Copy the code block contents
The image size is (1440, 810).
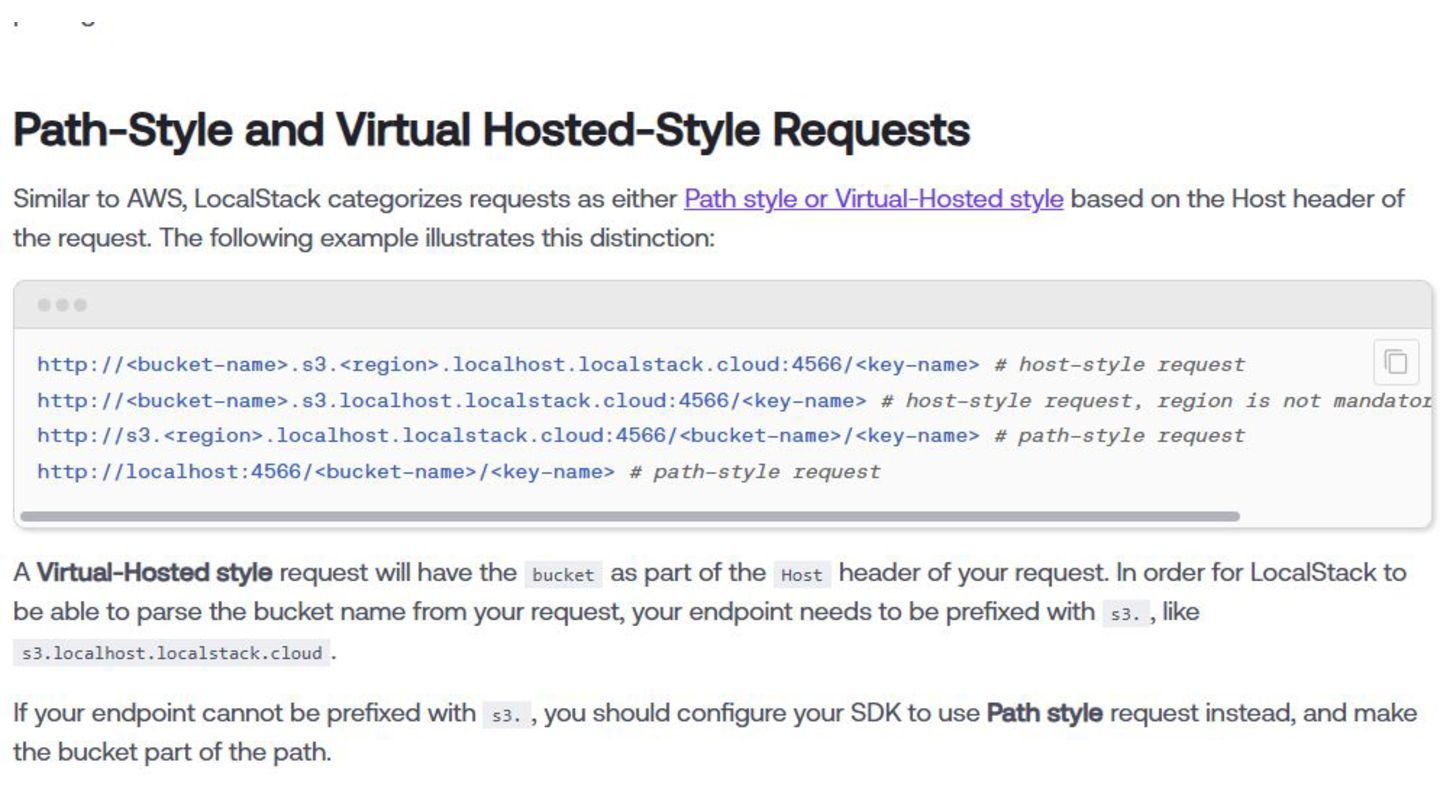pyautogui.click(x=1396, y=362)
